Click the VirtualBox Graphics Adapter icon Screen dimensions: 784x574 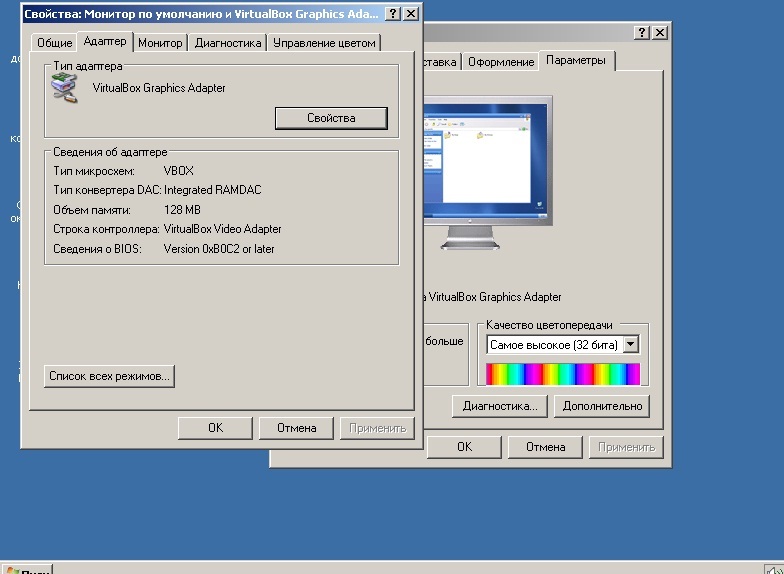tap(64, 88)
